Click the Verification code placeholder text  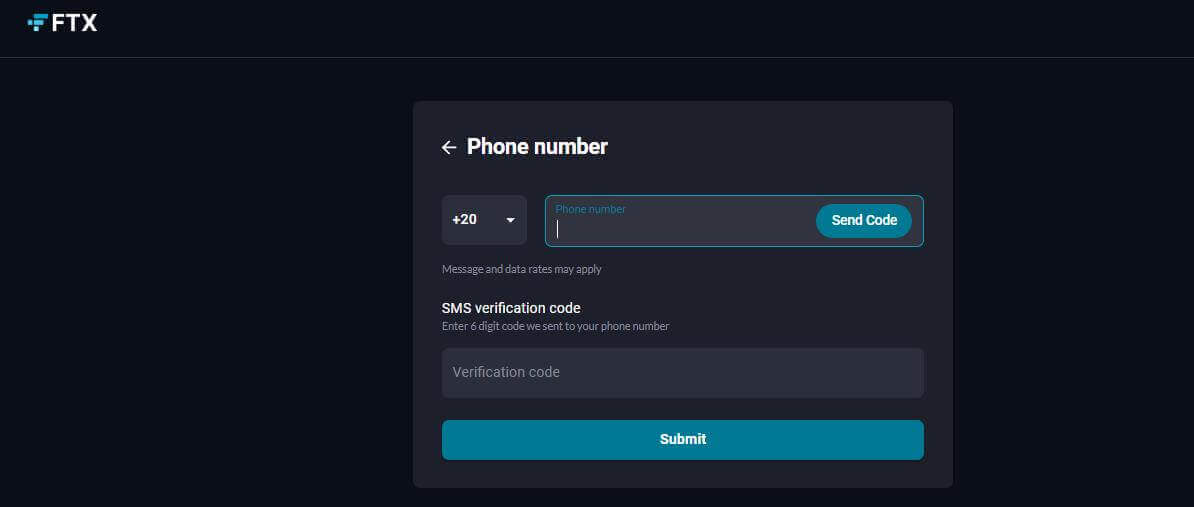[506, 372]
